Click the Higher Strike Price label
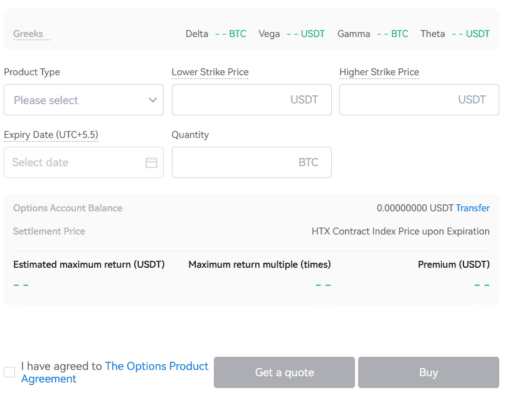 click(x=379, y=72)
